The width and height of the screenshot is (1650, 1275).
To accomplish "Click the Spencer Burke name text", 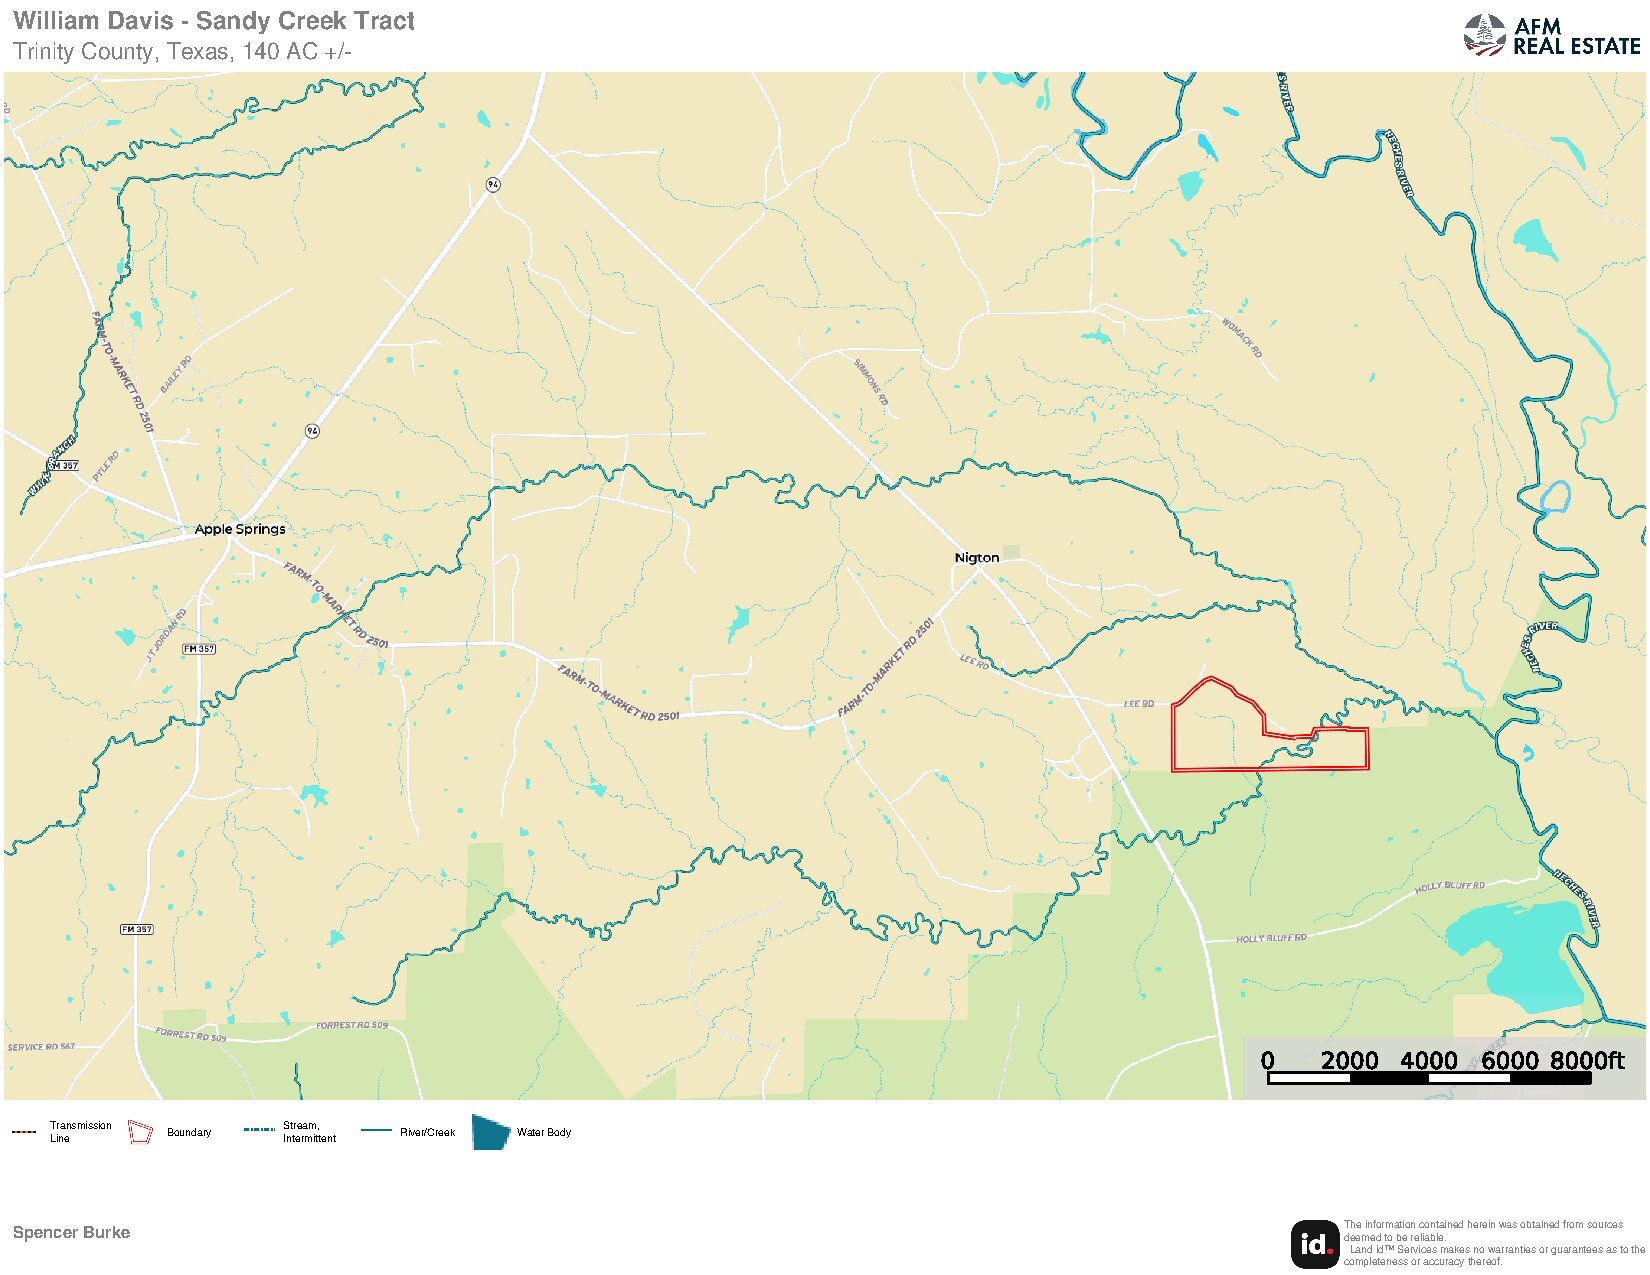I will (x=71, y=1232).
